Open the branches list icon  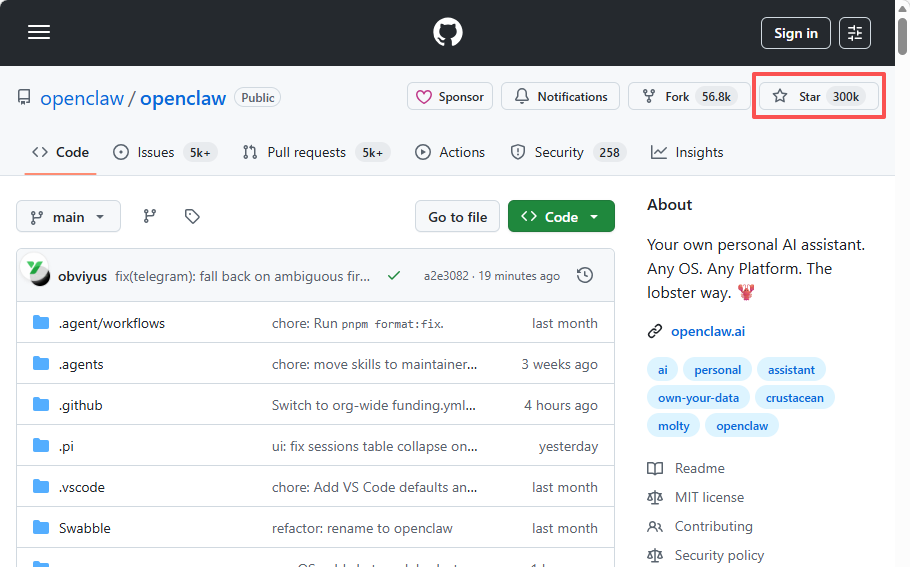[150, 216]
